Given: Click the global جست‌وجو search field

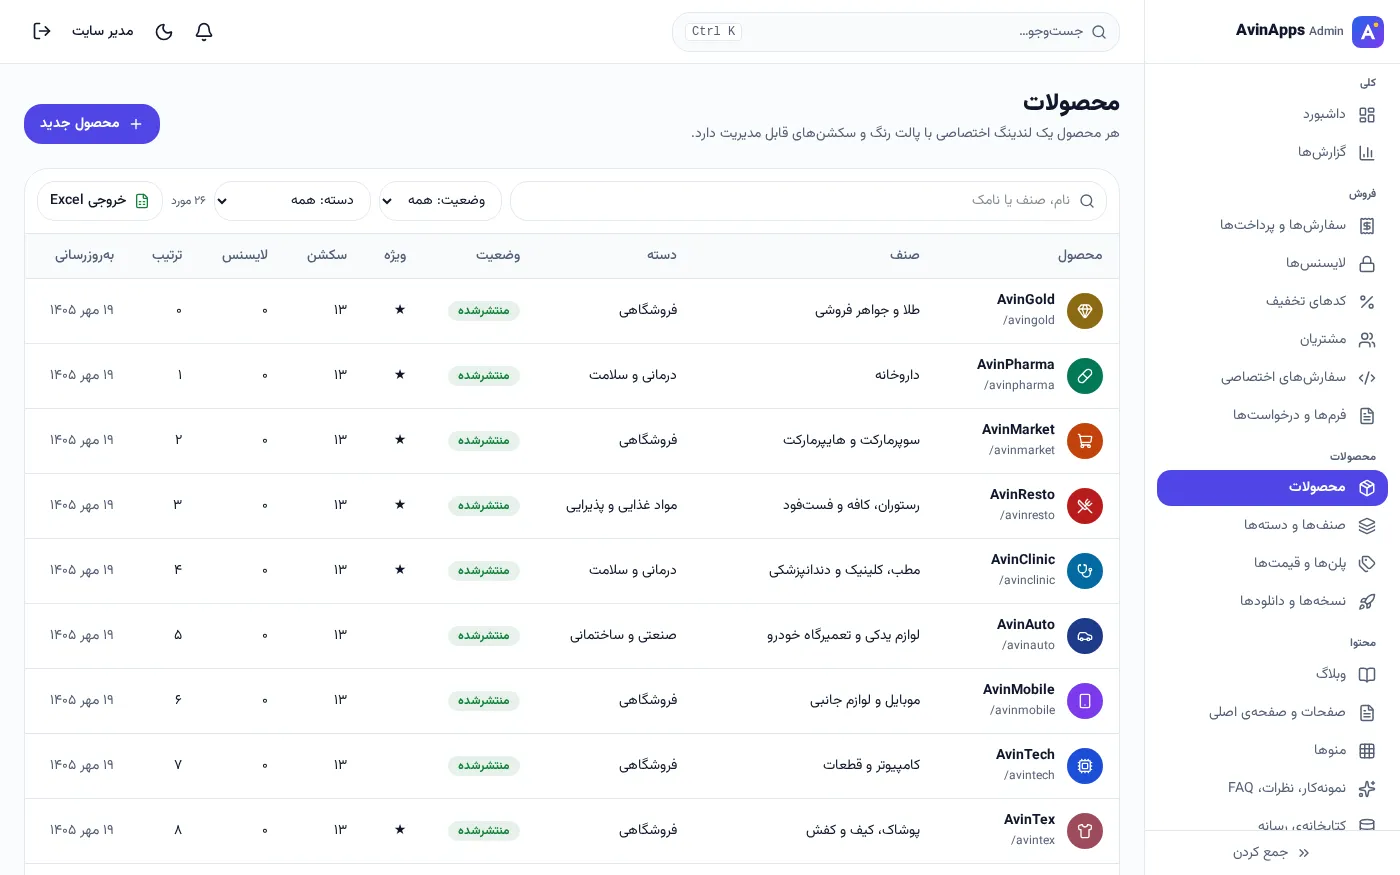Looking at the screenshot, I should tap(896, 32).
